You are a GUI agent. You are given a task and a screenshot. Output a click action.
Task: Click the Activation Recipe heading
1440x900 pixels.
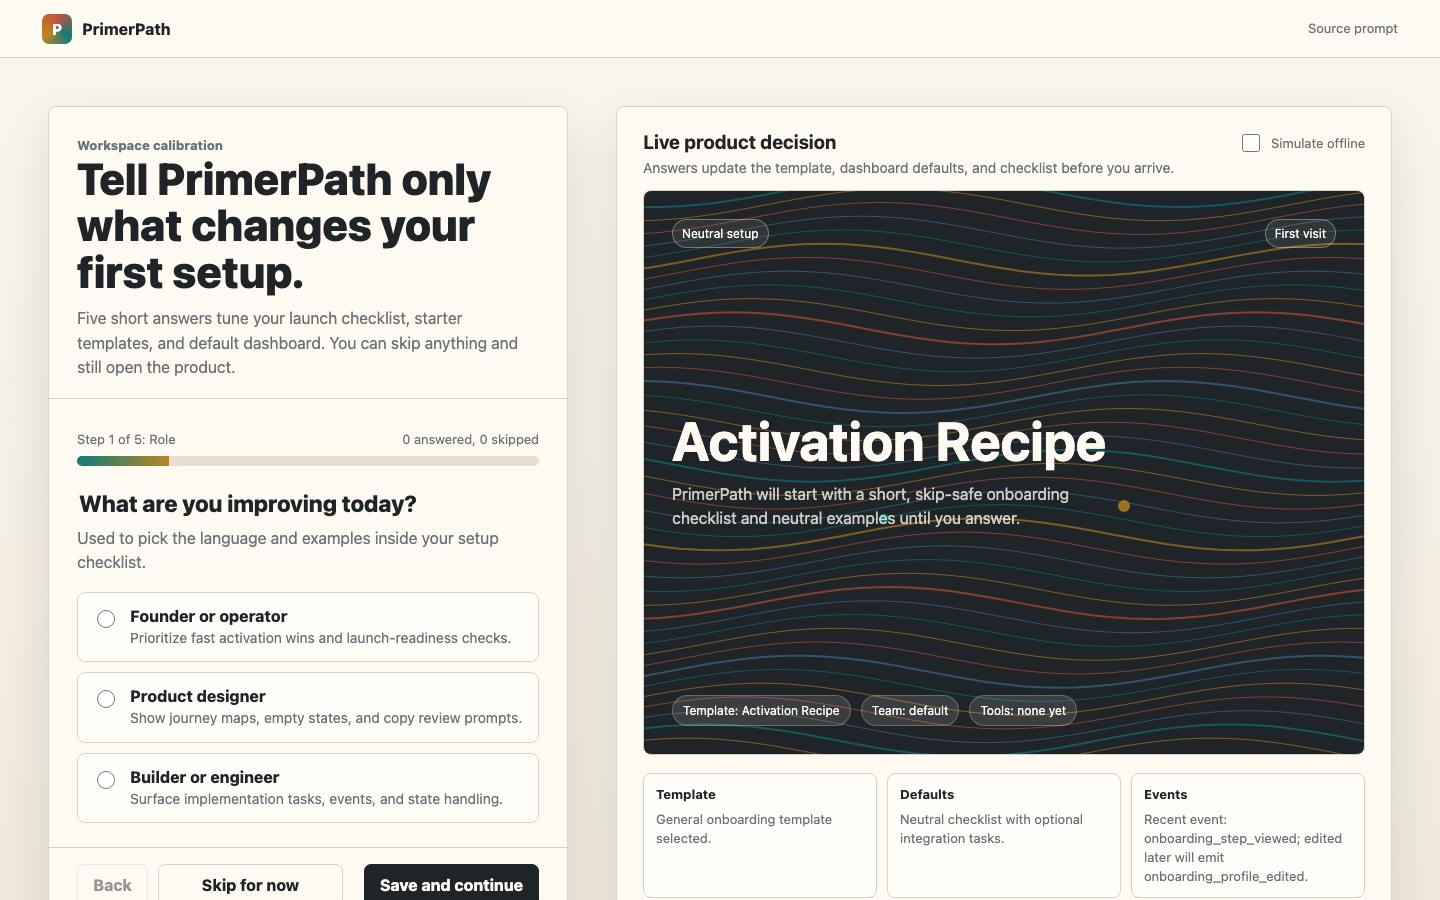889,442
